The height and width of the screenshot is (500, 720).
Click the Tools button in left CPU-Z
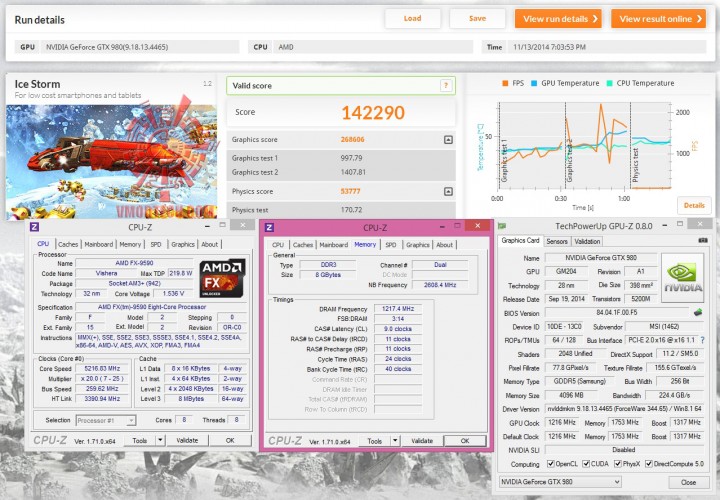[x=140, y=440]
